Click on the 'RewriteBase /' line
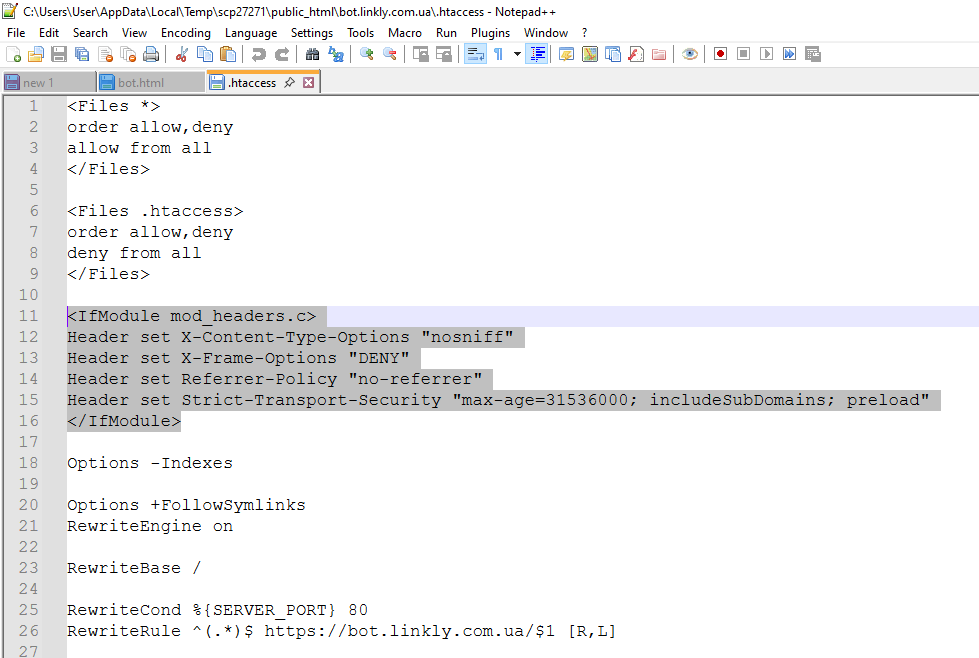Image resolution: width=979 pixels, height=658 pixels. coord(134,568)
